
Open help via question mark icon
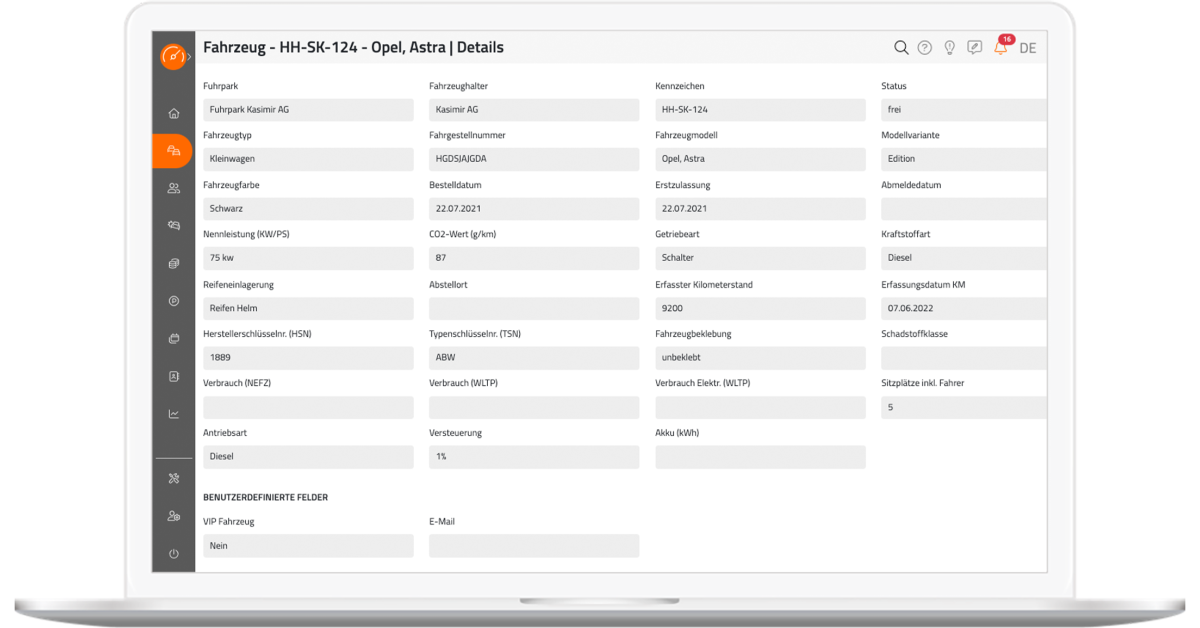925,48
